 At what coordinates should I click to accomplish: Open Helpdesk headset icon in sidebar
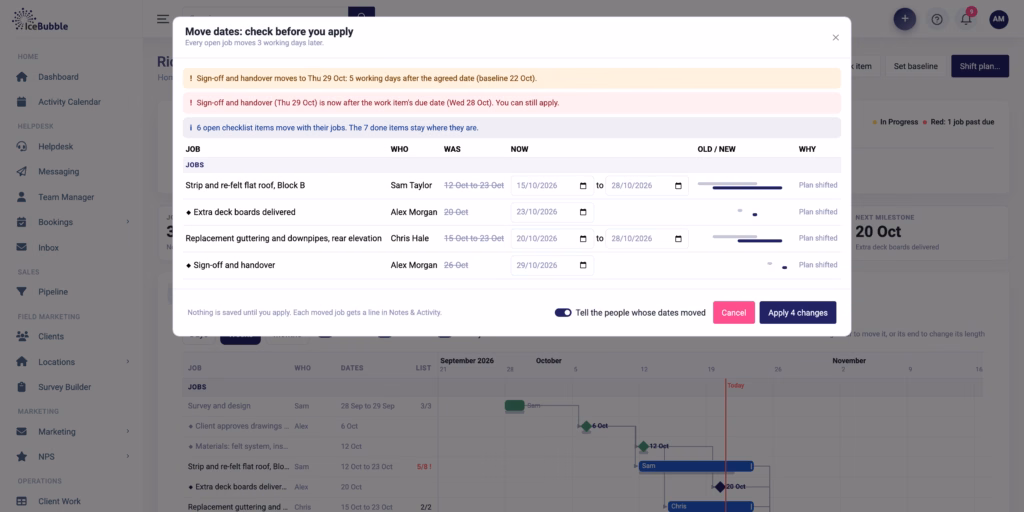point(22,146)
